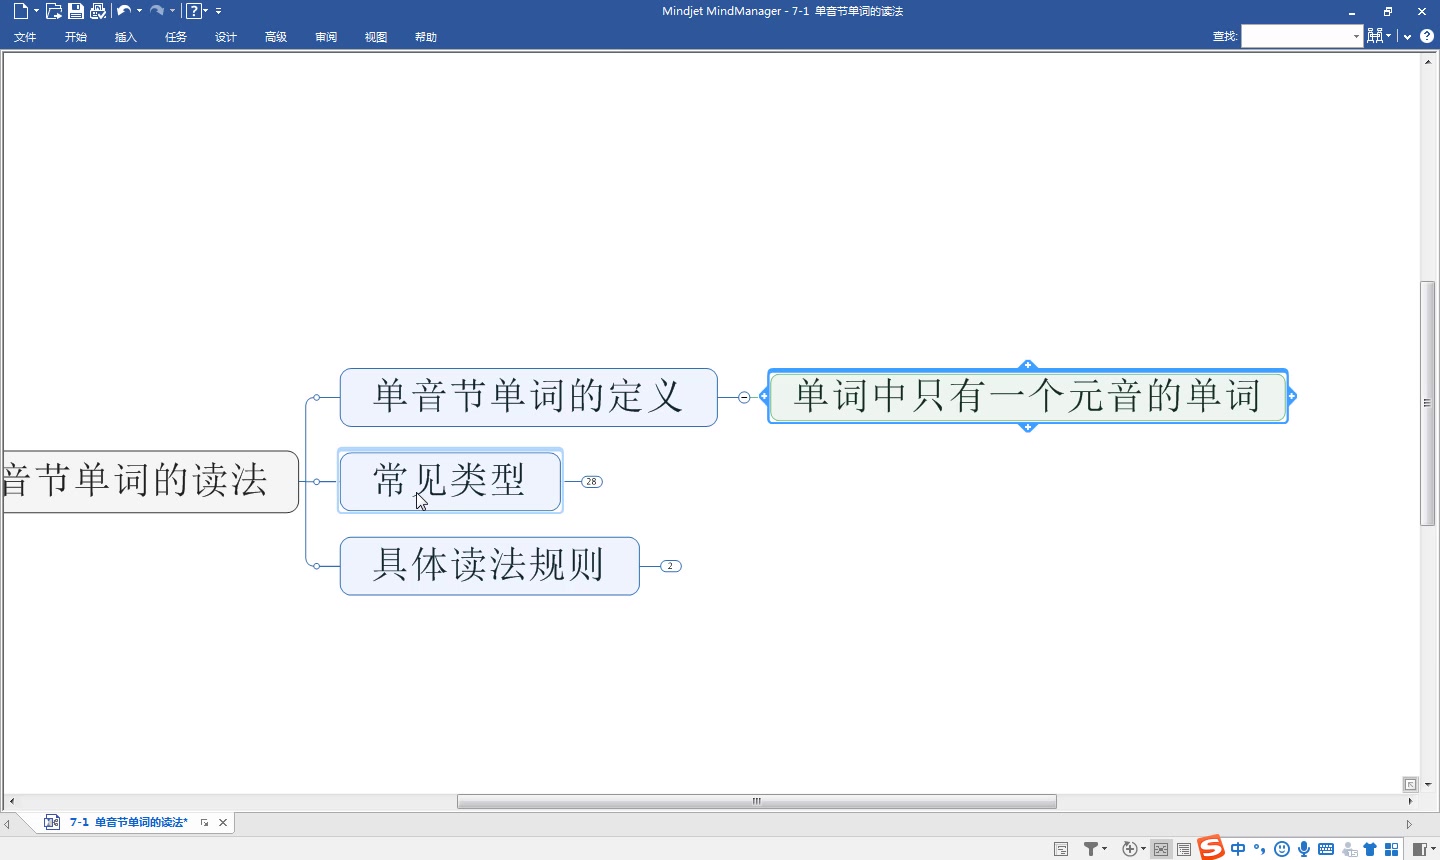
Task: Click the detach window icon on the document tab
Action: [x=204, y=823]
